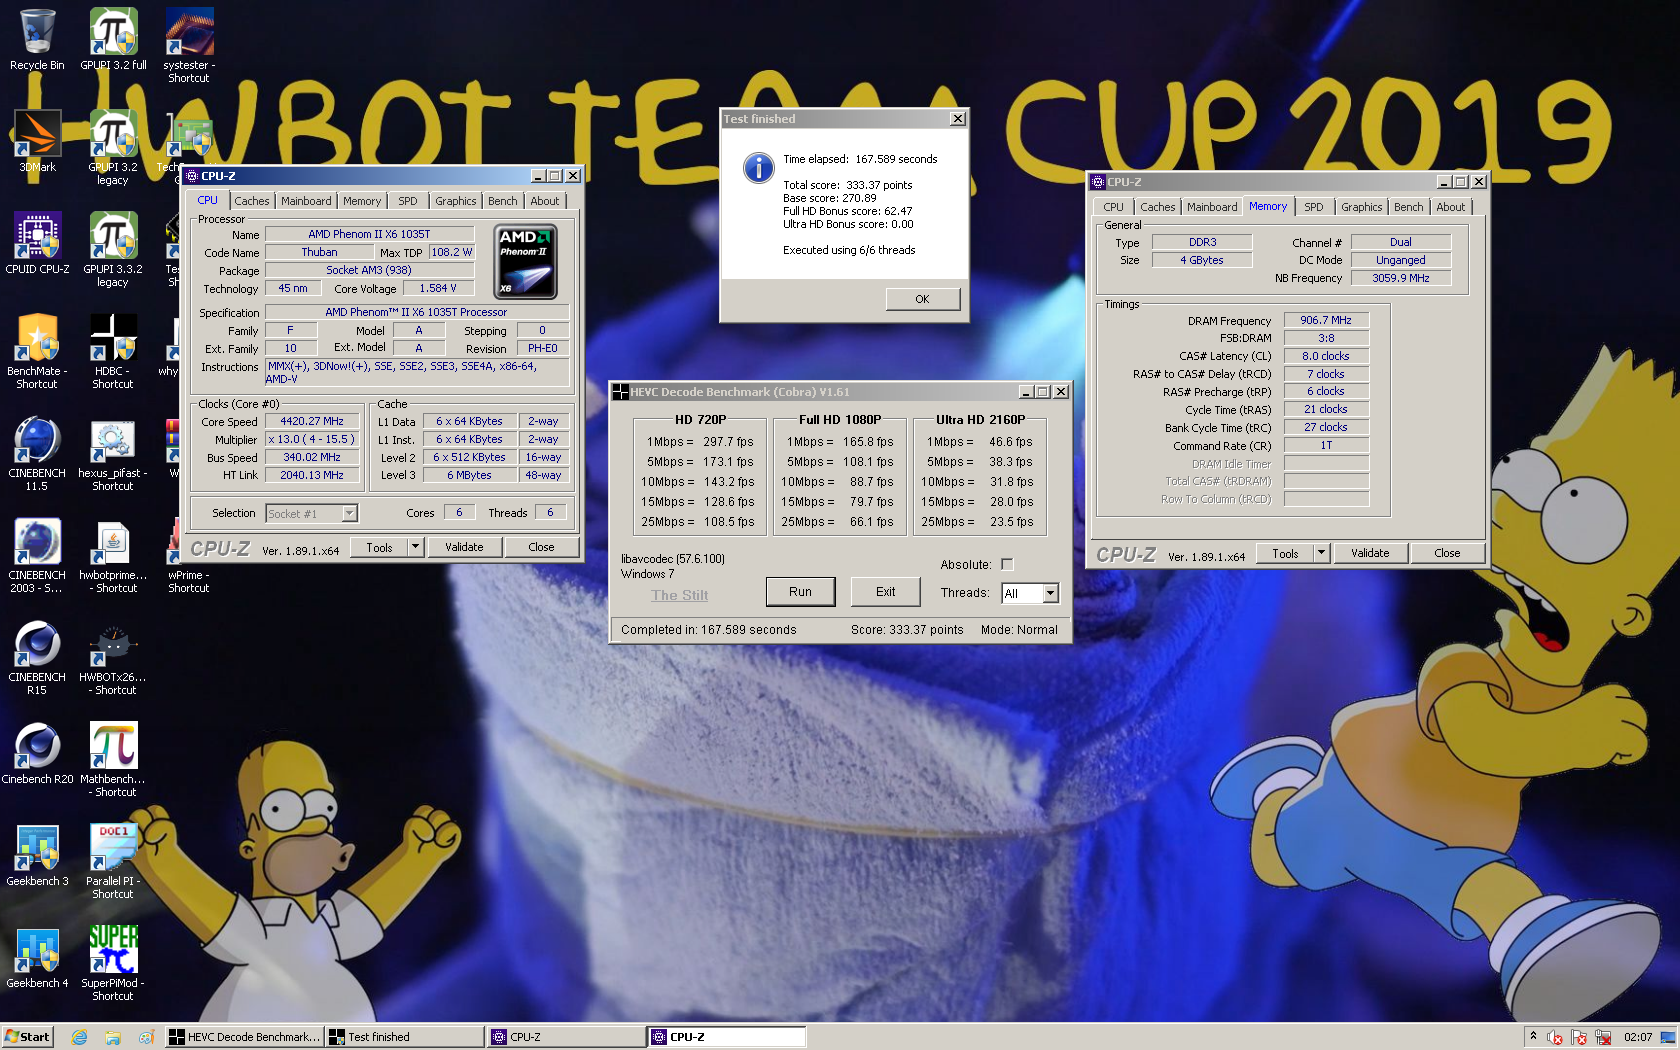Open Mathbench shortcut icon
Screen dimensions: 1680x1050
coord(113,760)
